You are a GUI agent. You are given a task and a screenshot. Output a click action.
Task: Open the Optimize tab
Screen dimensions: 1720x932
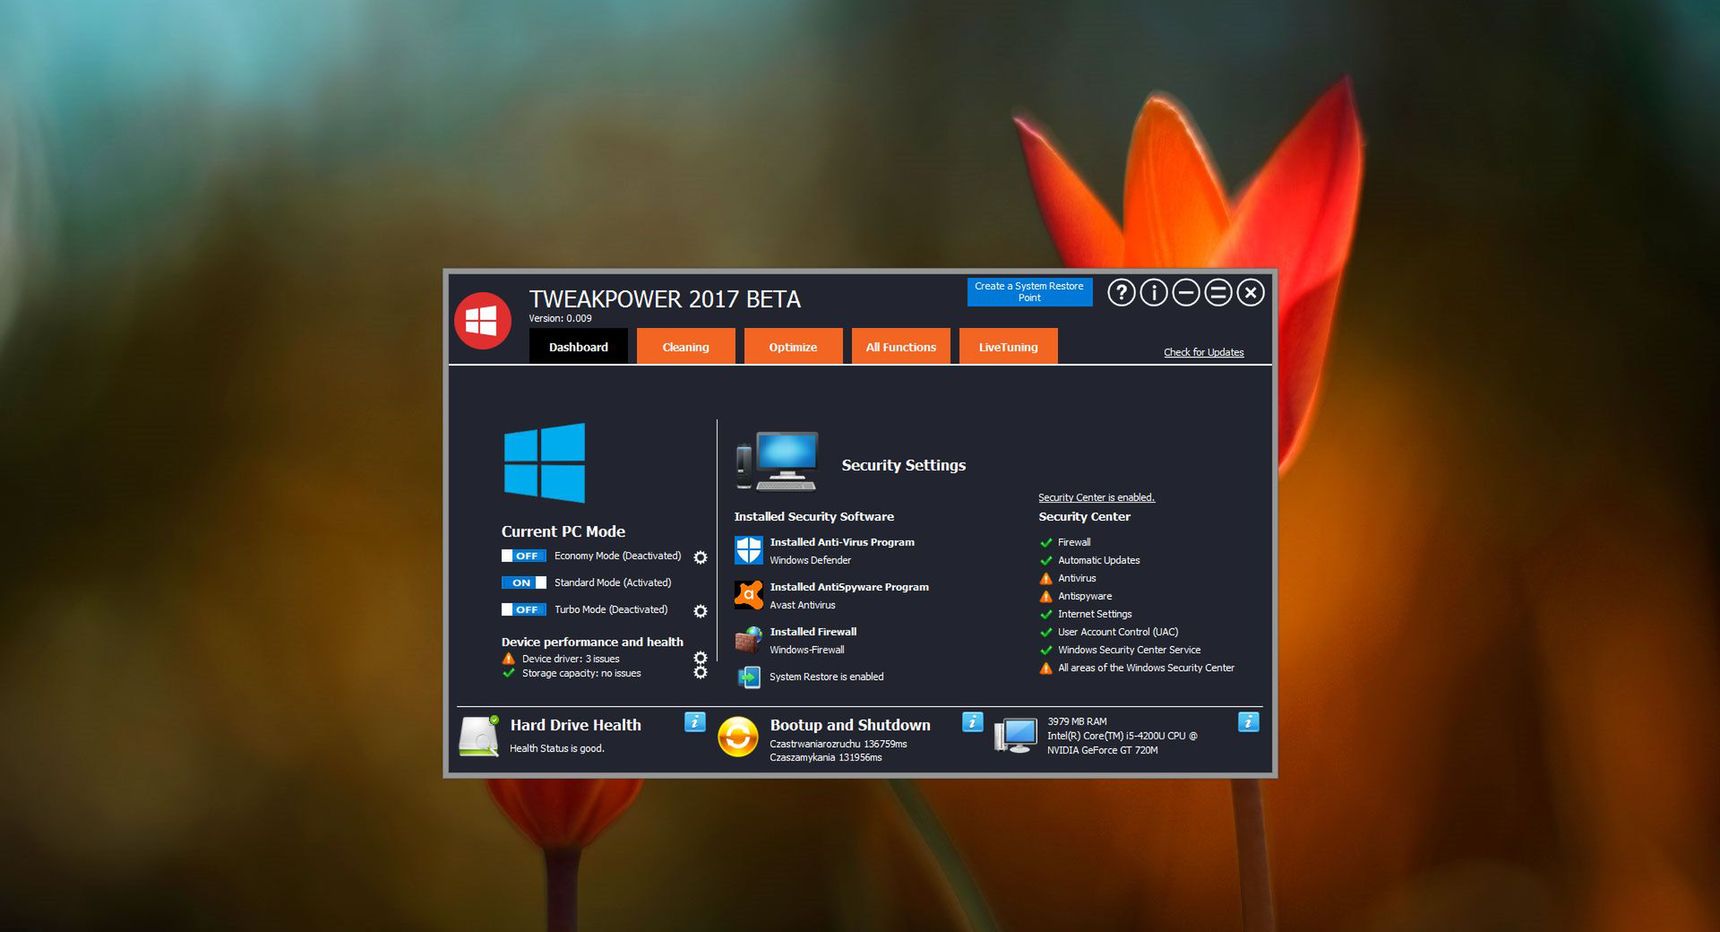pyautogui.click(x=793, y=346)
